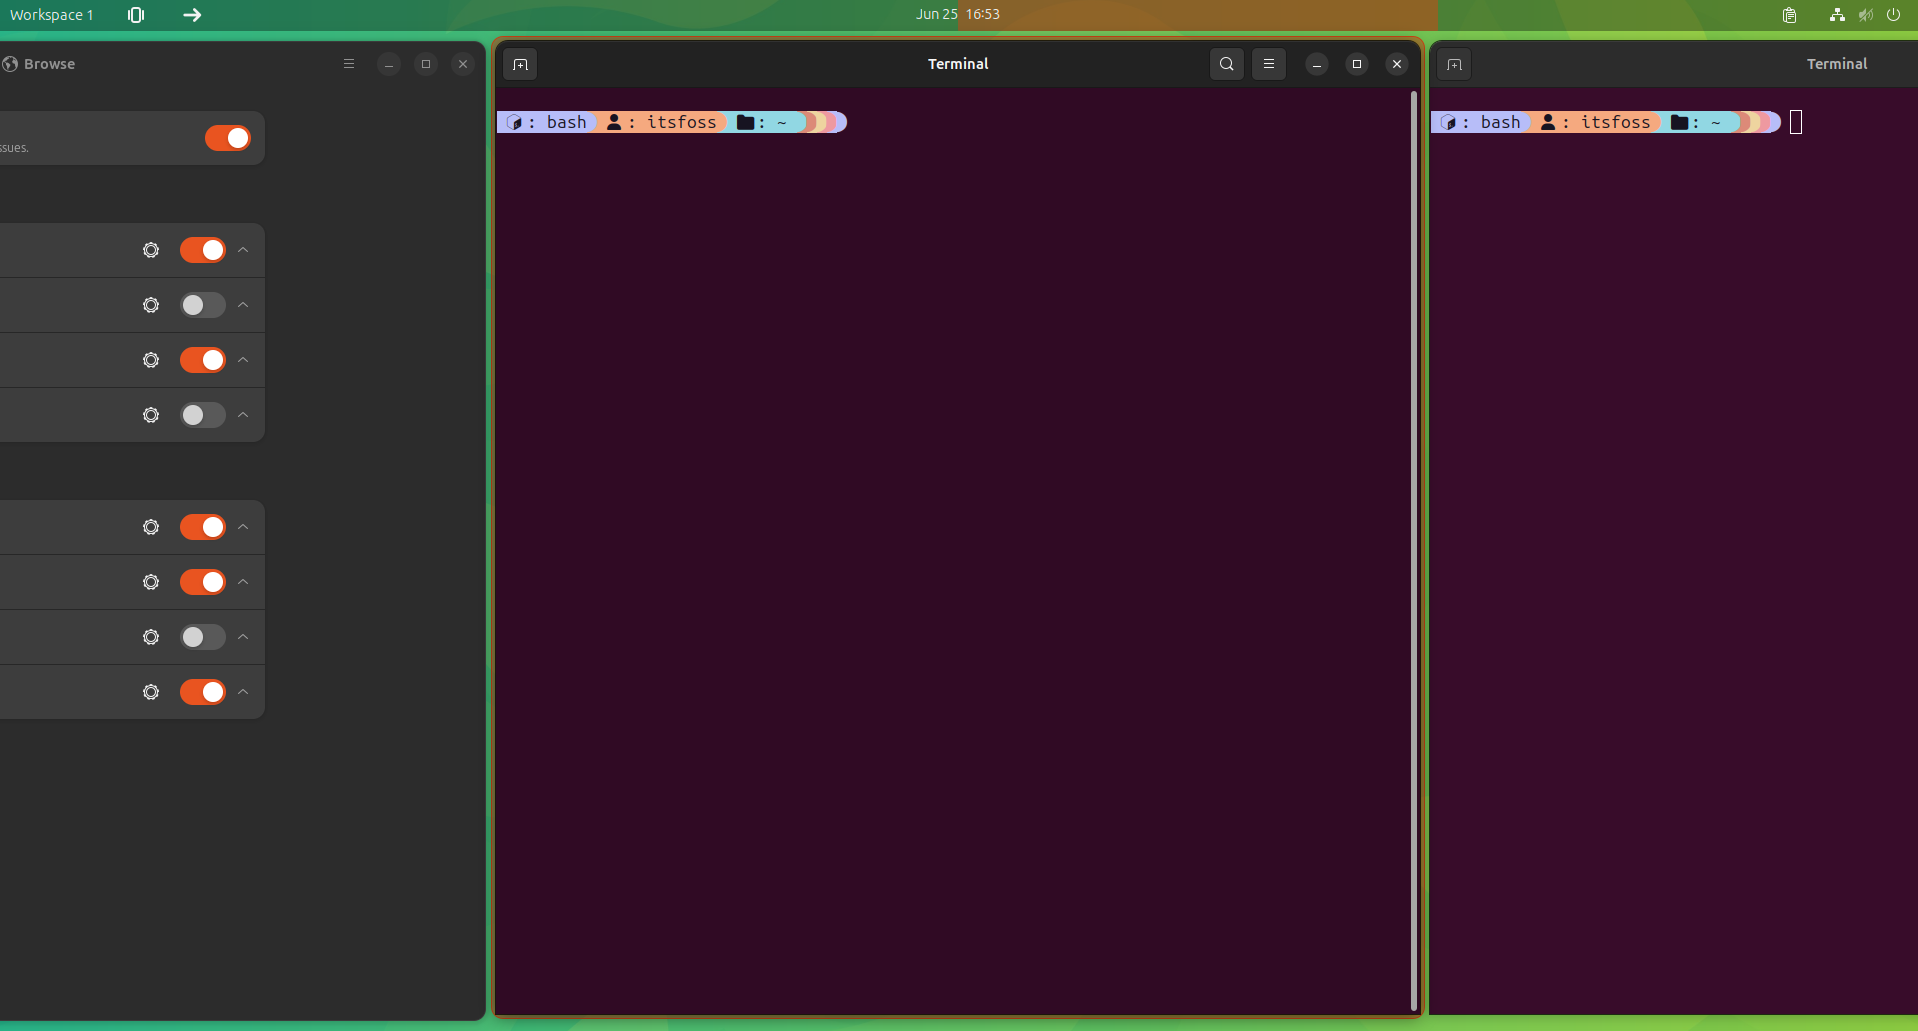Collapse second upper-group extension row chevron

[243, 305]
